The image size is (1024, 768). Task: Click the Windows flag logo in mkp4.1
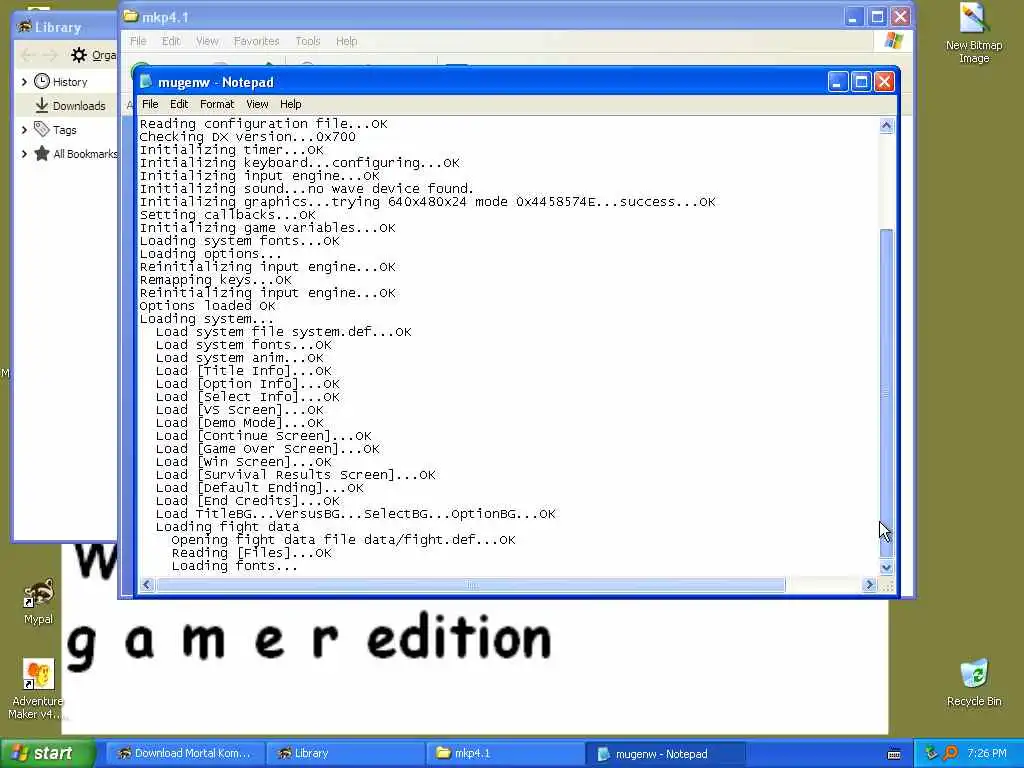point(893,41)
